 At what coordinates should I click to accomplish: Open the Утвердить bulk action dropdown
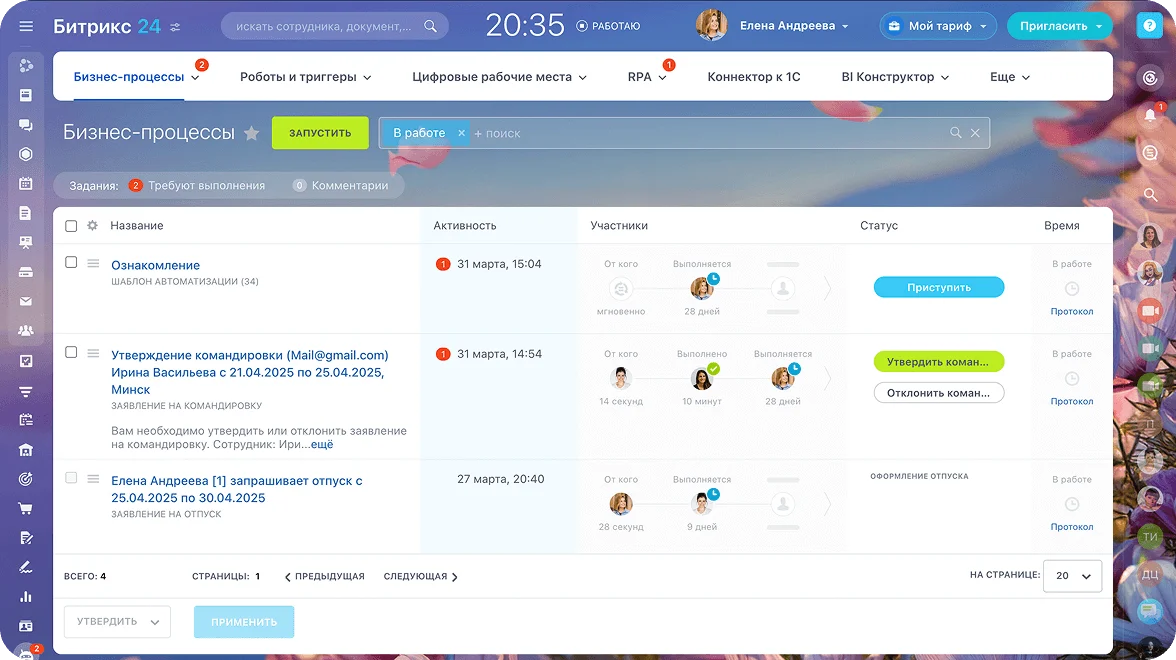tap(117, 622)
